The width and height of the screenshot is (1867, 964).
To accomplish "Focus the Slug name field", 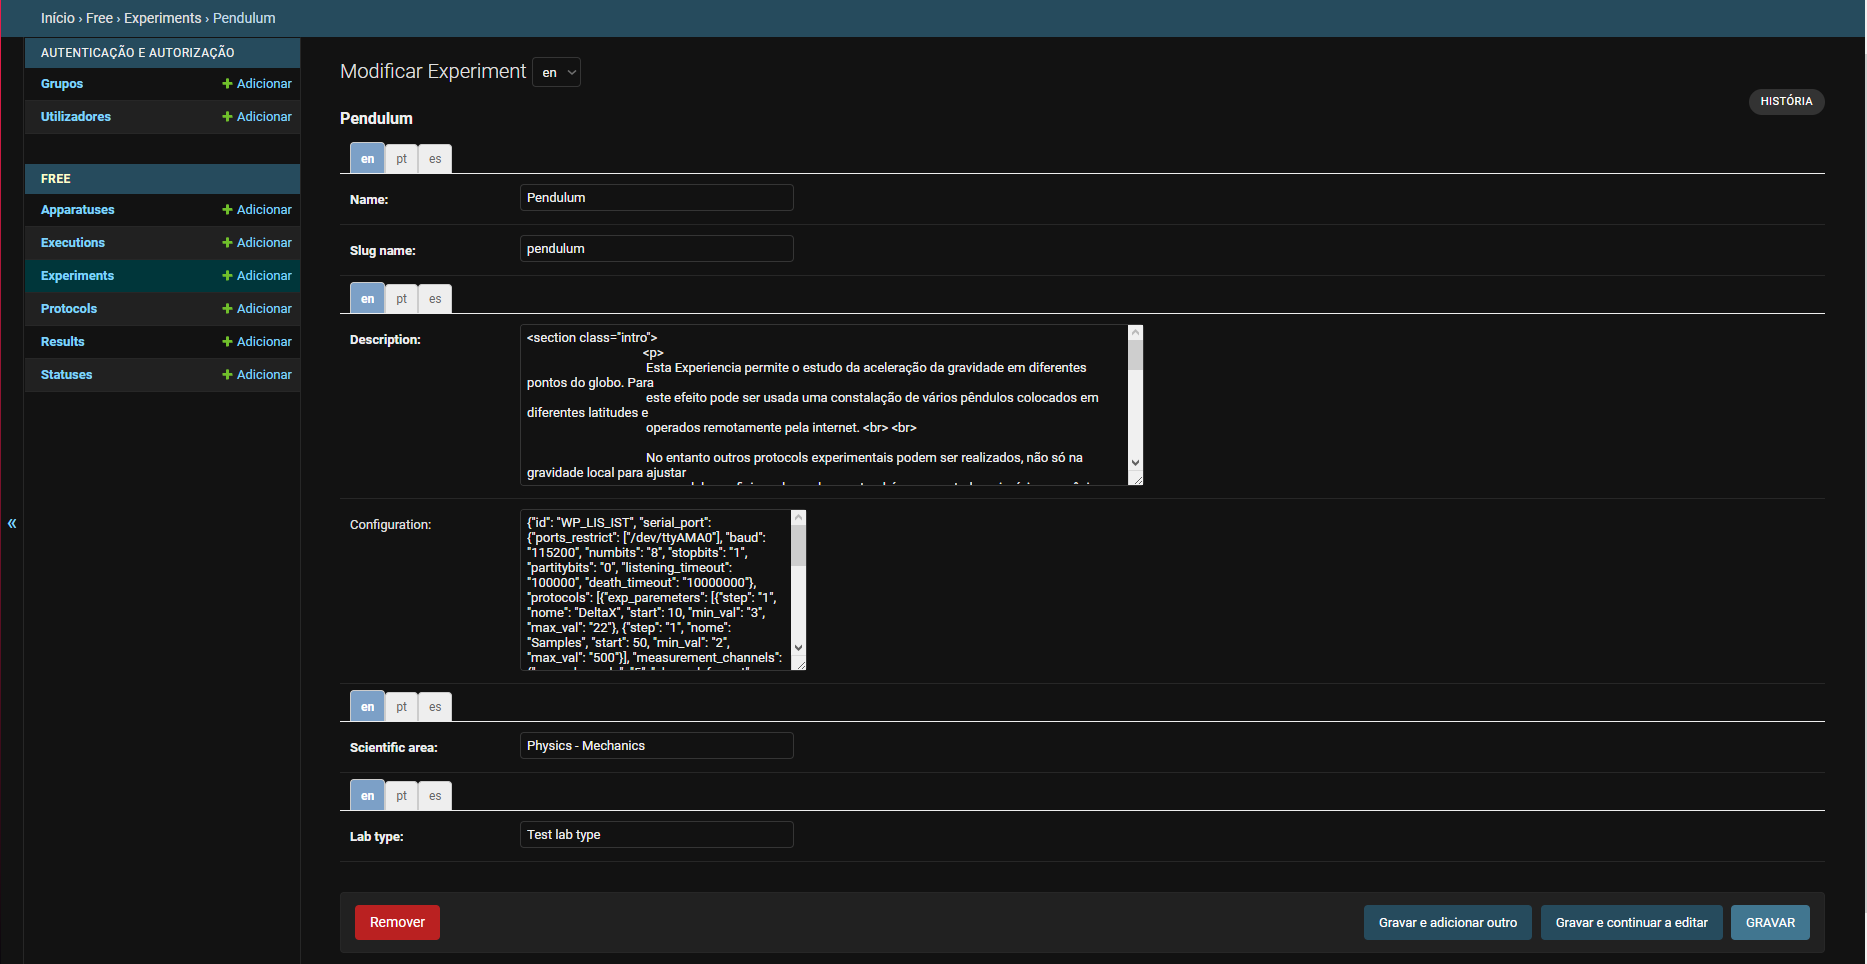I will (x=657, y=249).
